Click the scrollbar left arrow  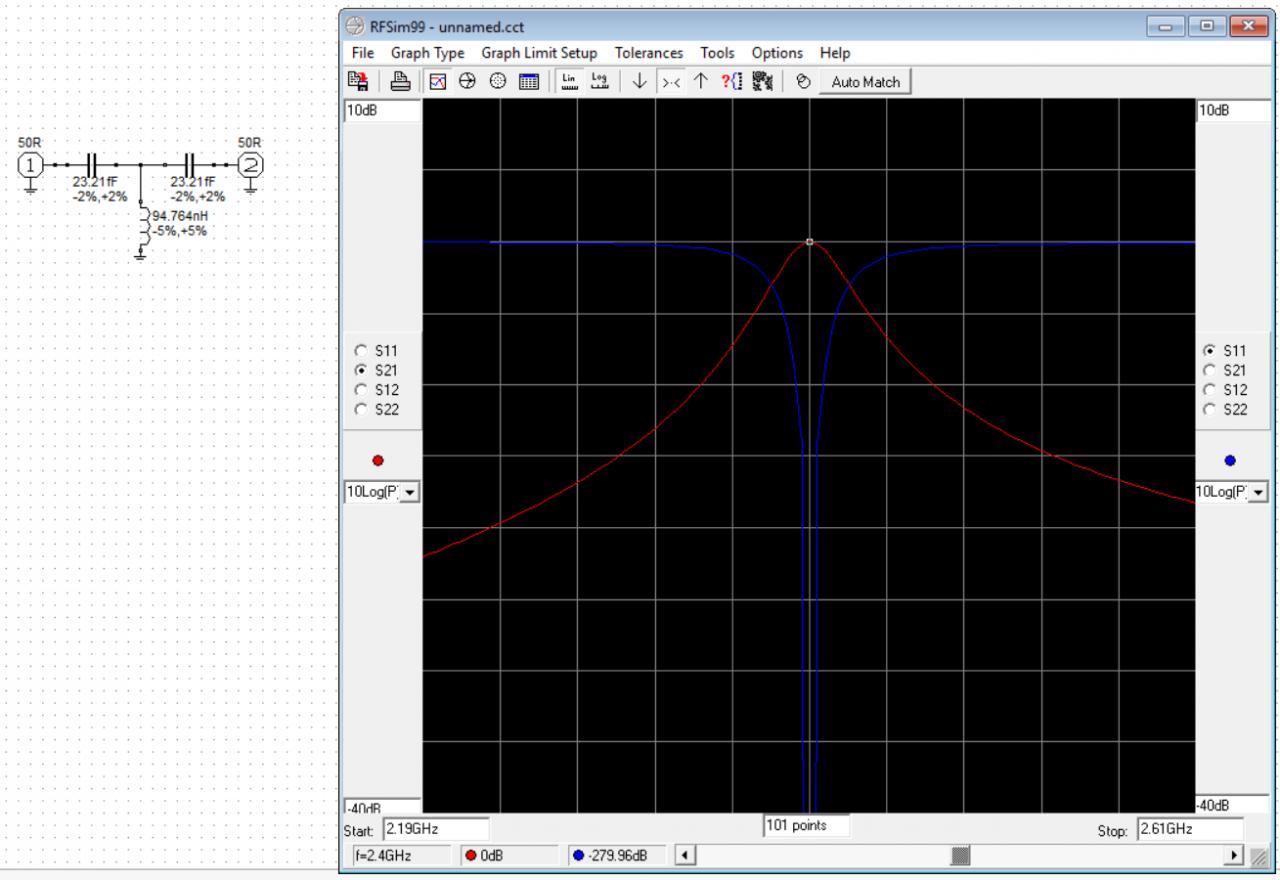(x=685, y=855)
